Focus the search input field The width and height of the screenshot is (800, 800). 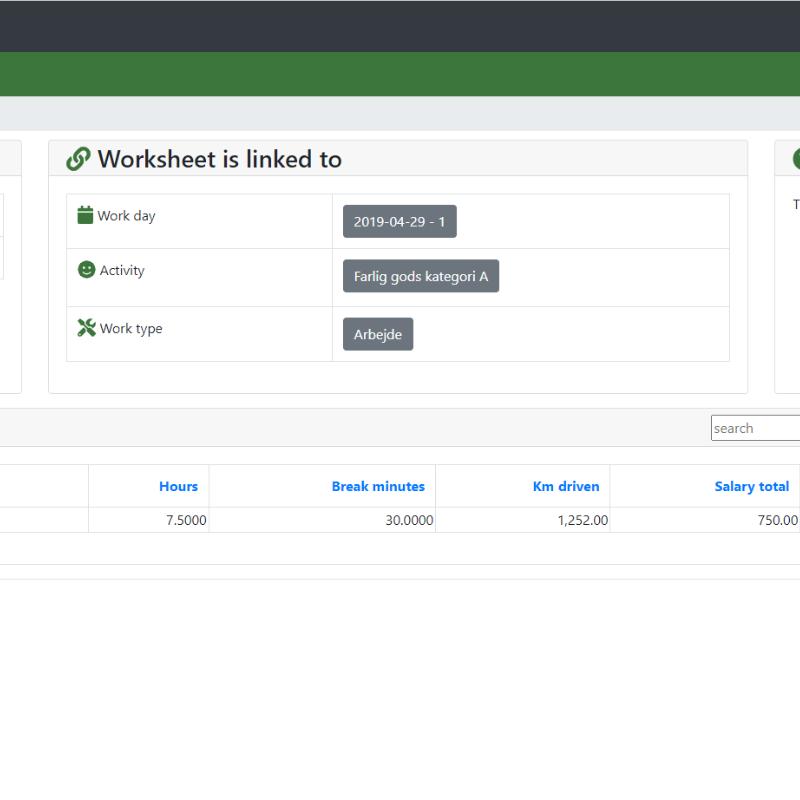click(755, 428)
